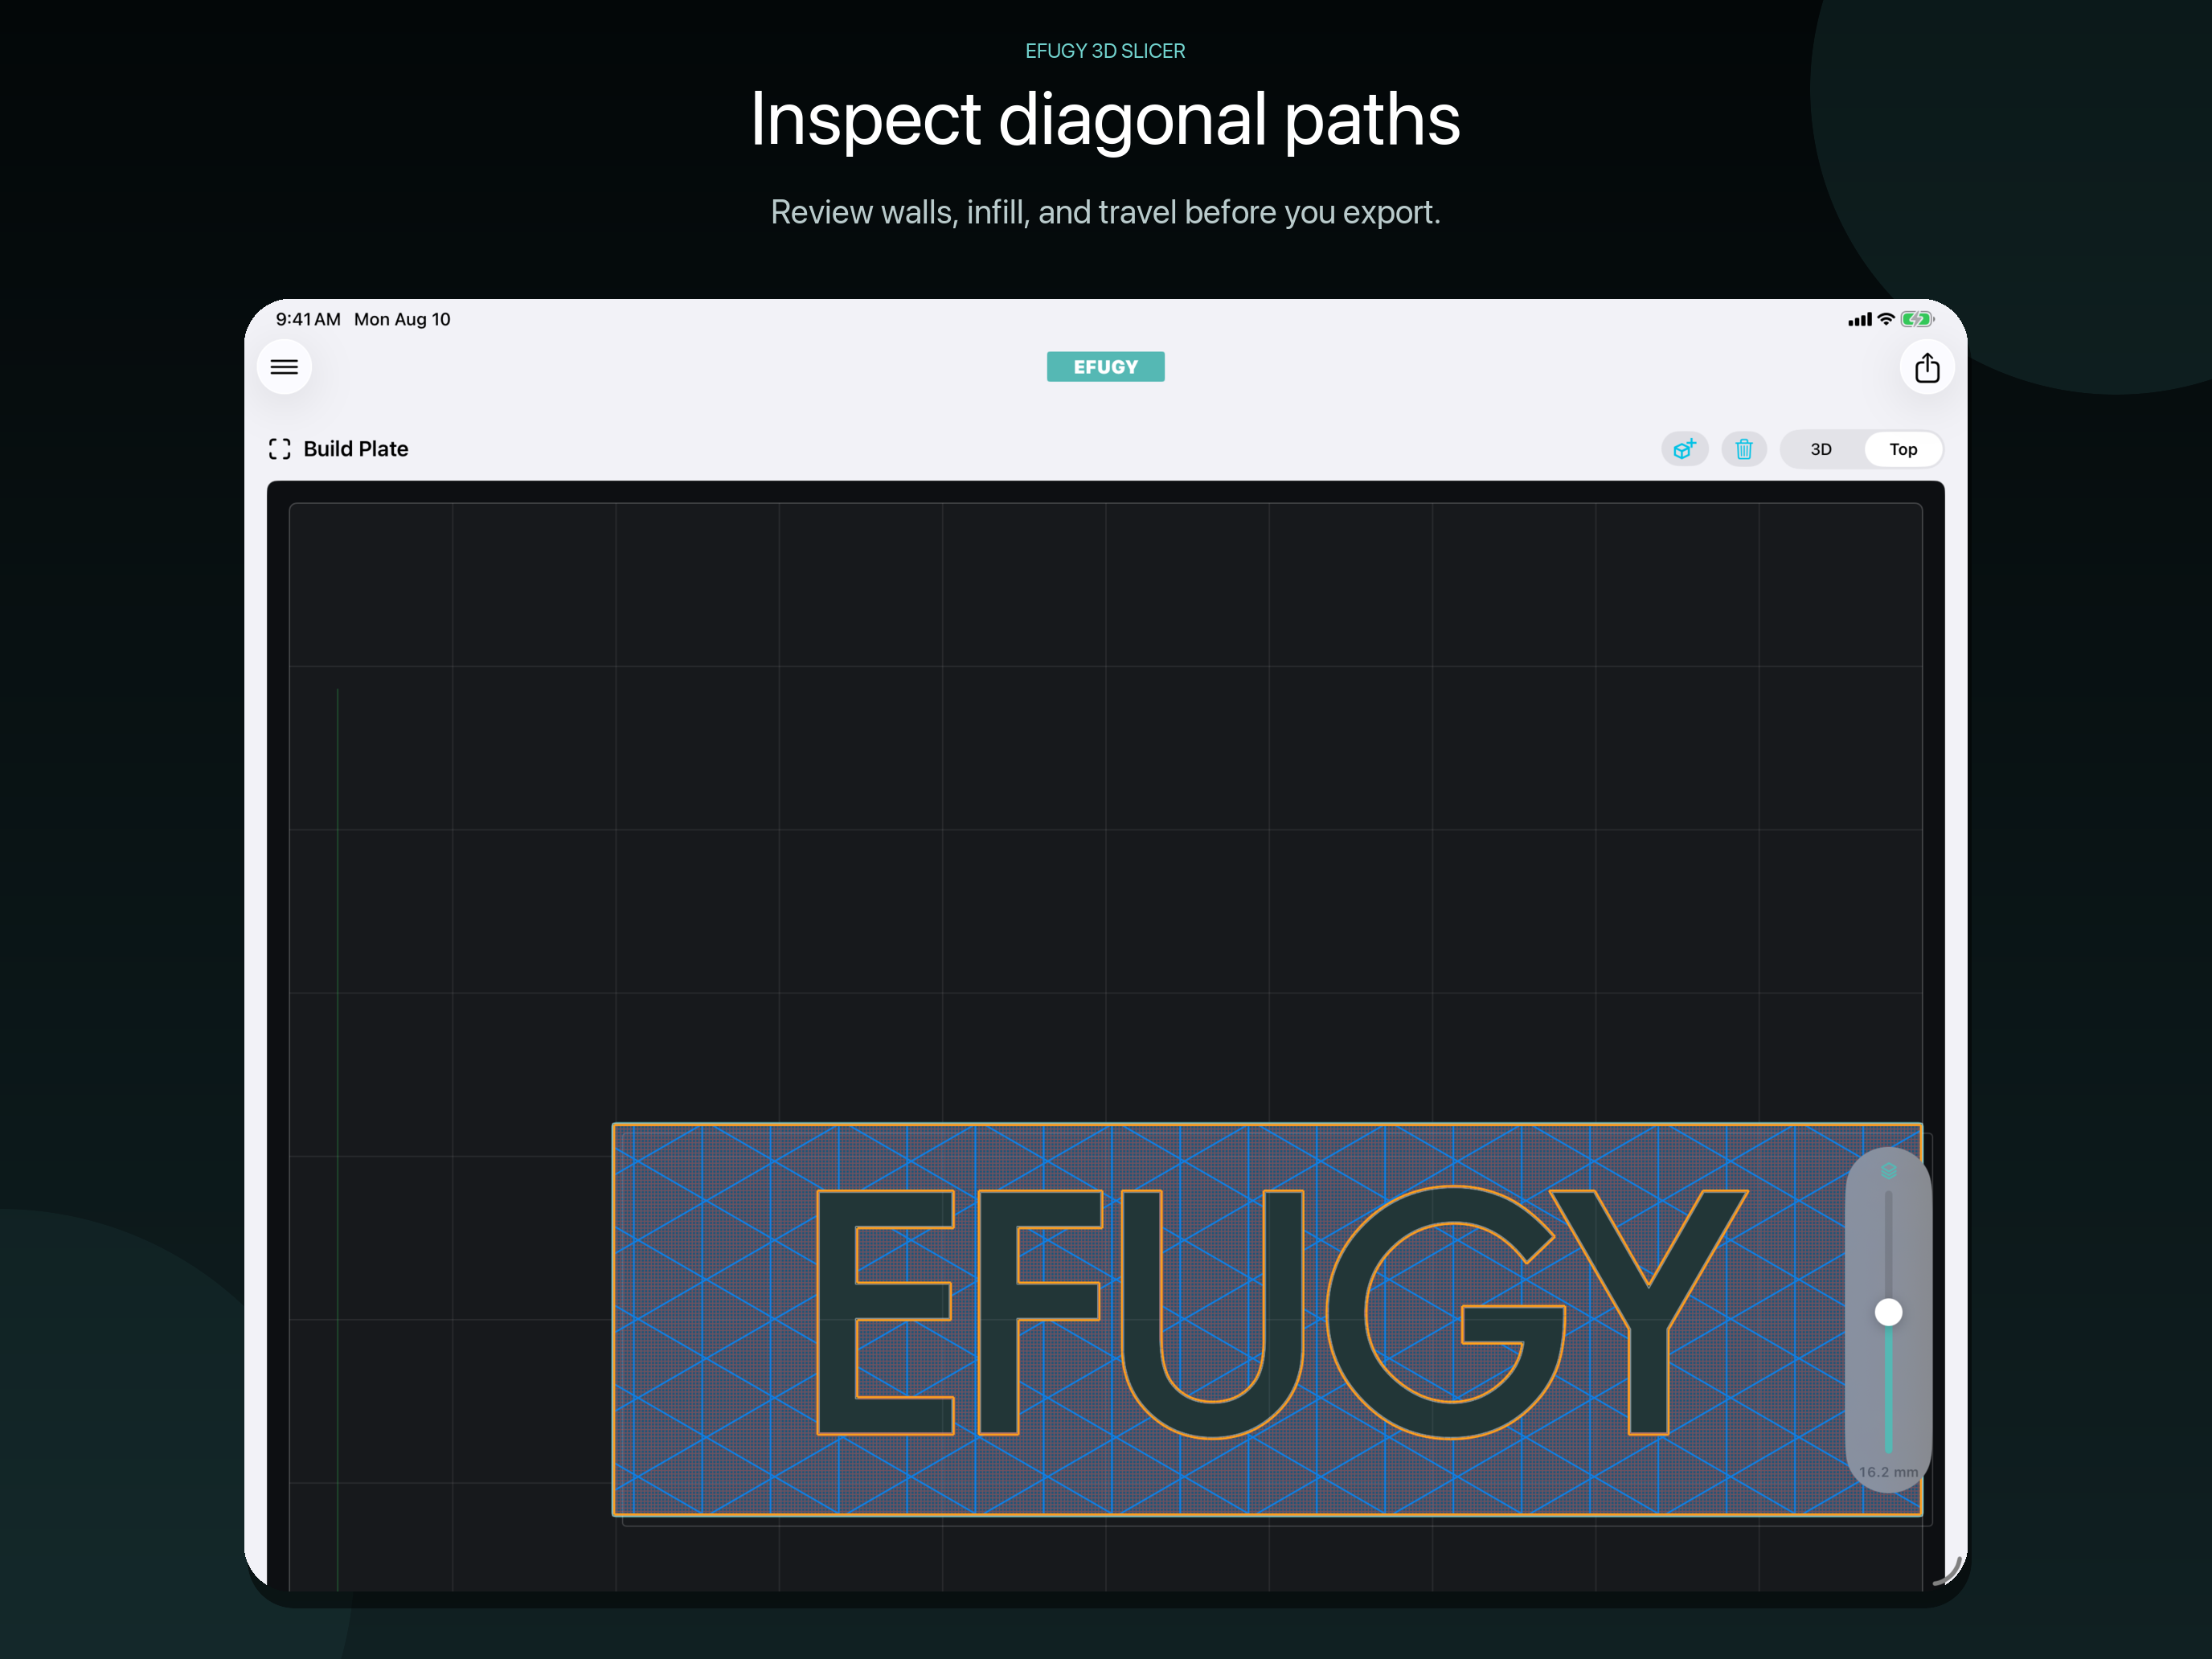Click the Build Plate label

click(x=356, y=449)
